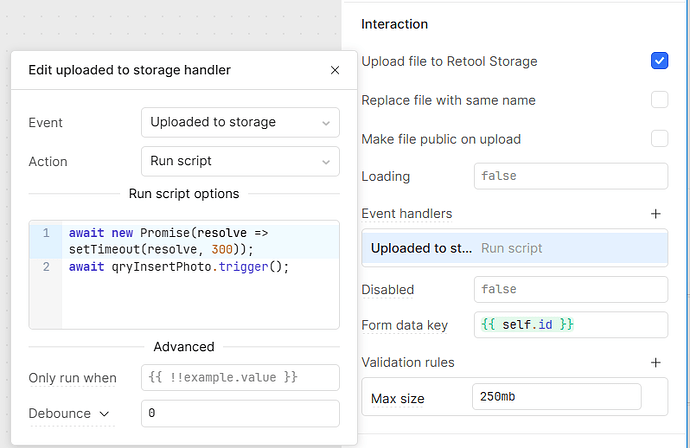Close the edit handler popup
Image resolution: width=690 pixels, height=448 pixels.
pos(335,70)
